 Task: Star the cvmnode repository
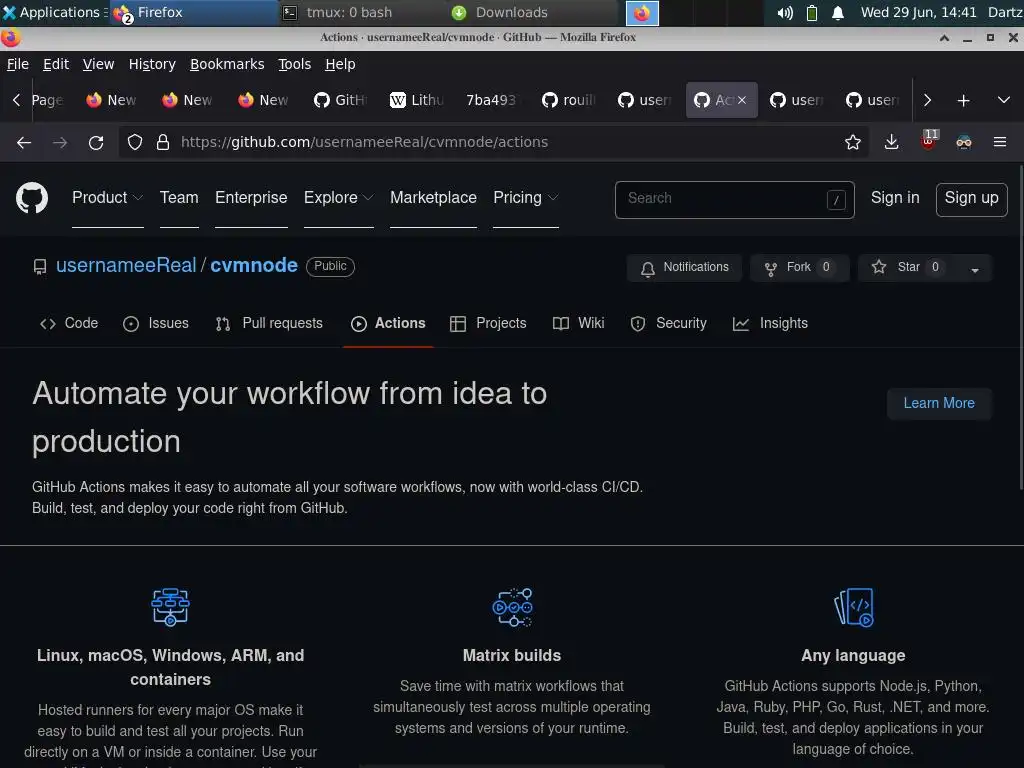pos(908,268)
